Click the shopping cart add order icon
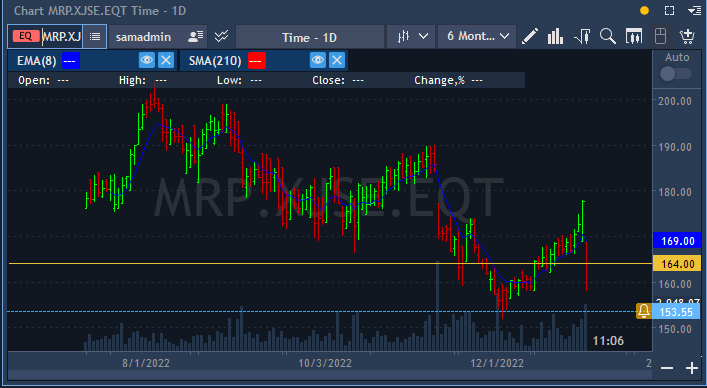The width and height of the screenshot is (707, 388). 687,37
